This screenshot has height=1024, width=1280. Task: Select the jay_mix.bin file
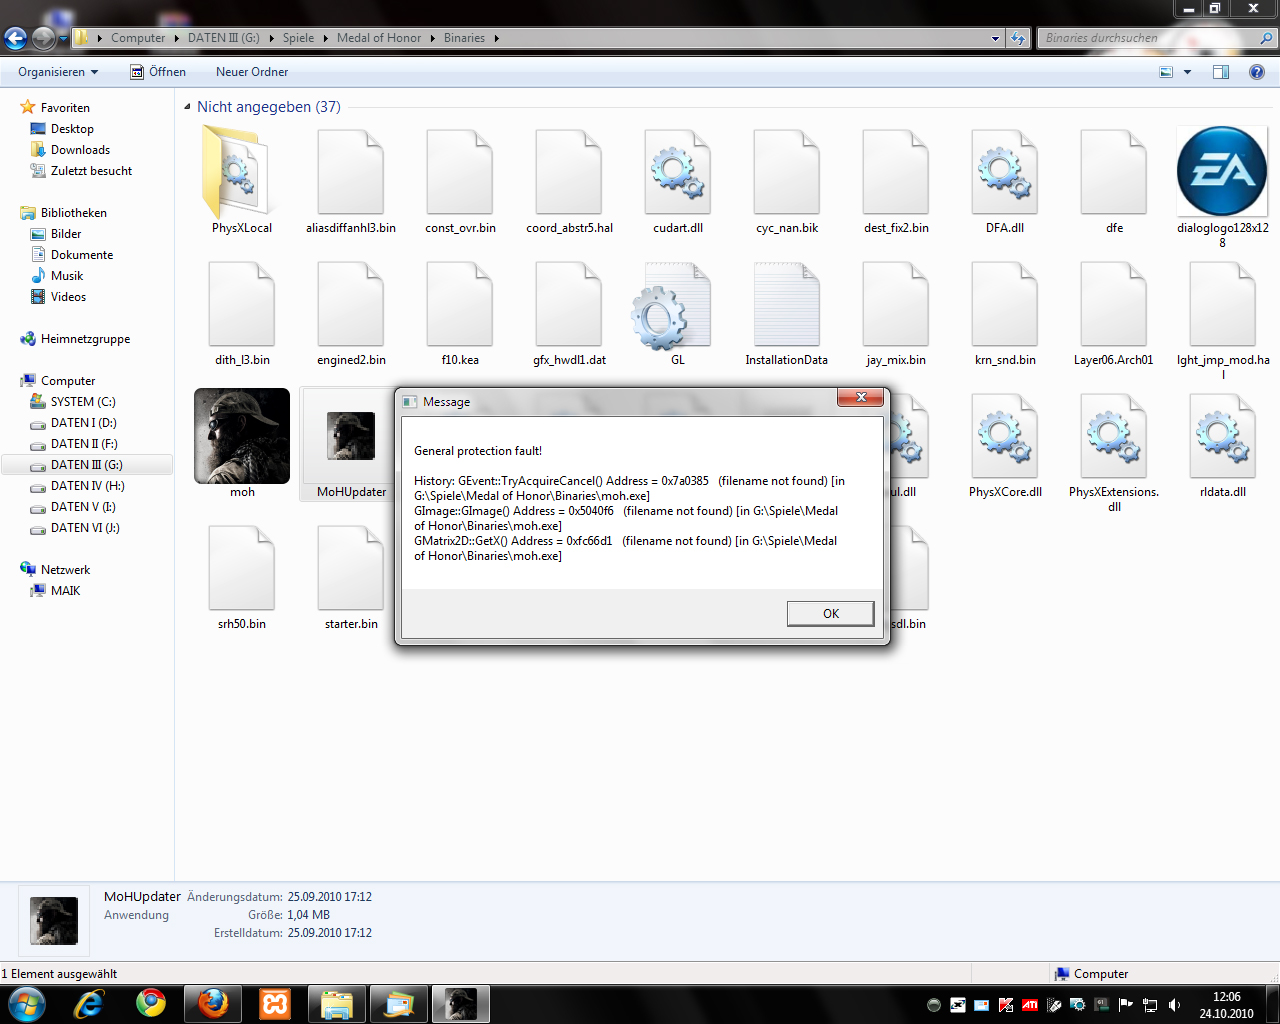896,312
